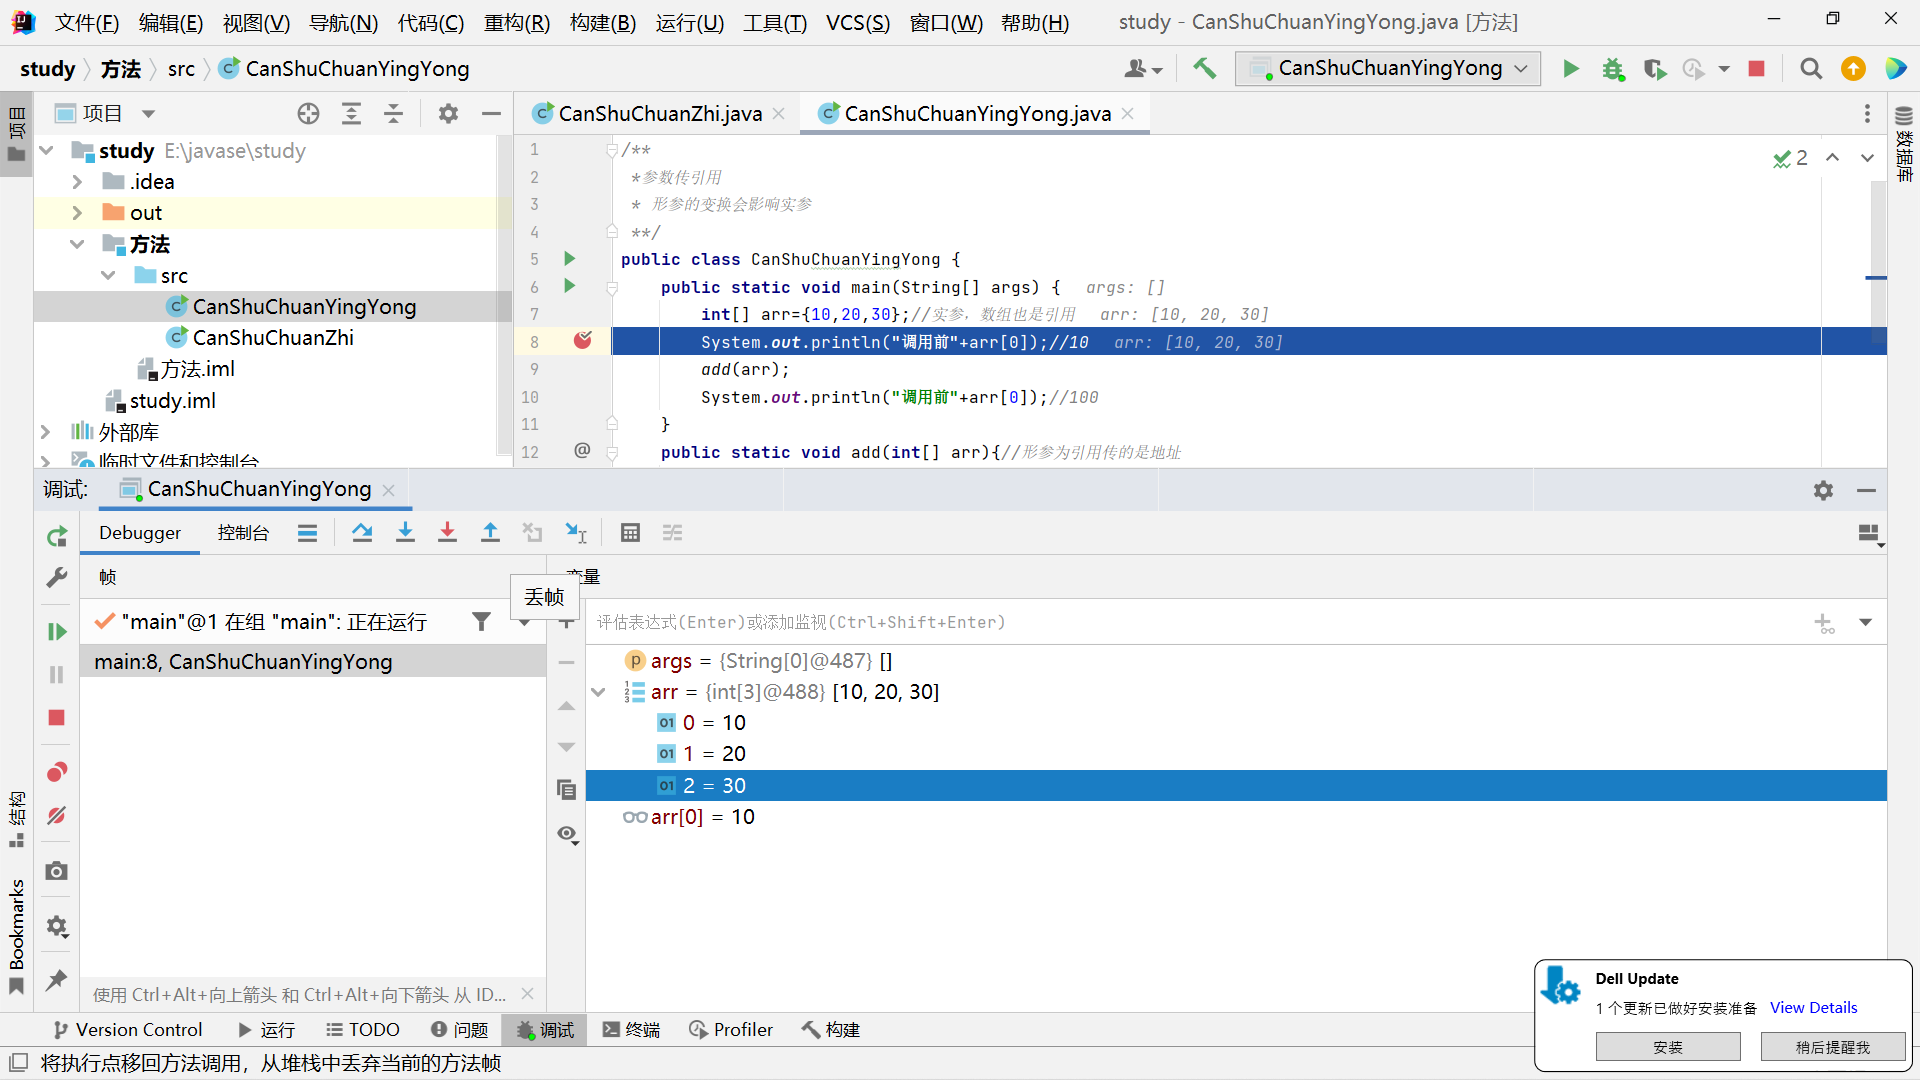This screenshot has height=1080, width=1920.
Task: Open the 重构(R) menu
Action: [x=516, y=22]
